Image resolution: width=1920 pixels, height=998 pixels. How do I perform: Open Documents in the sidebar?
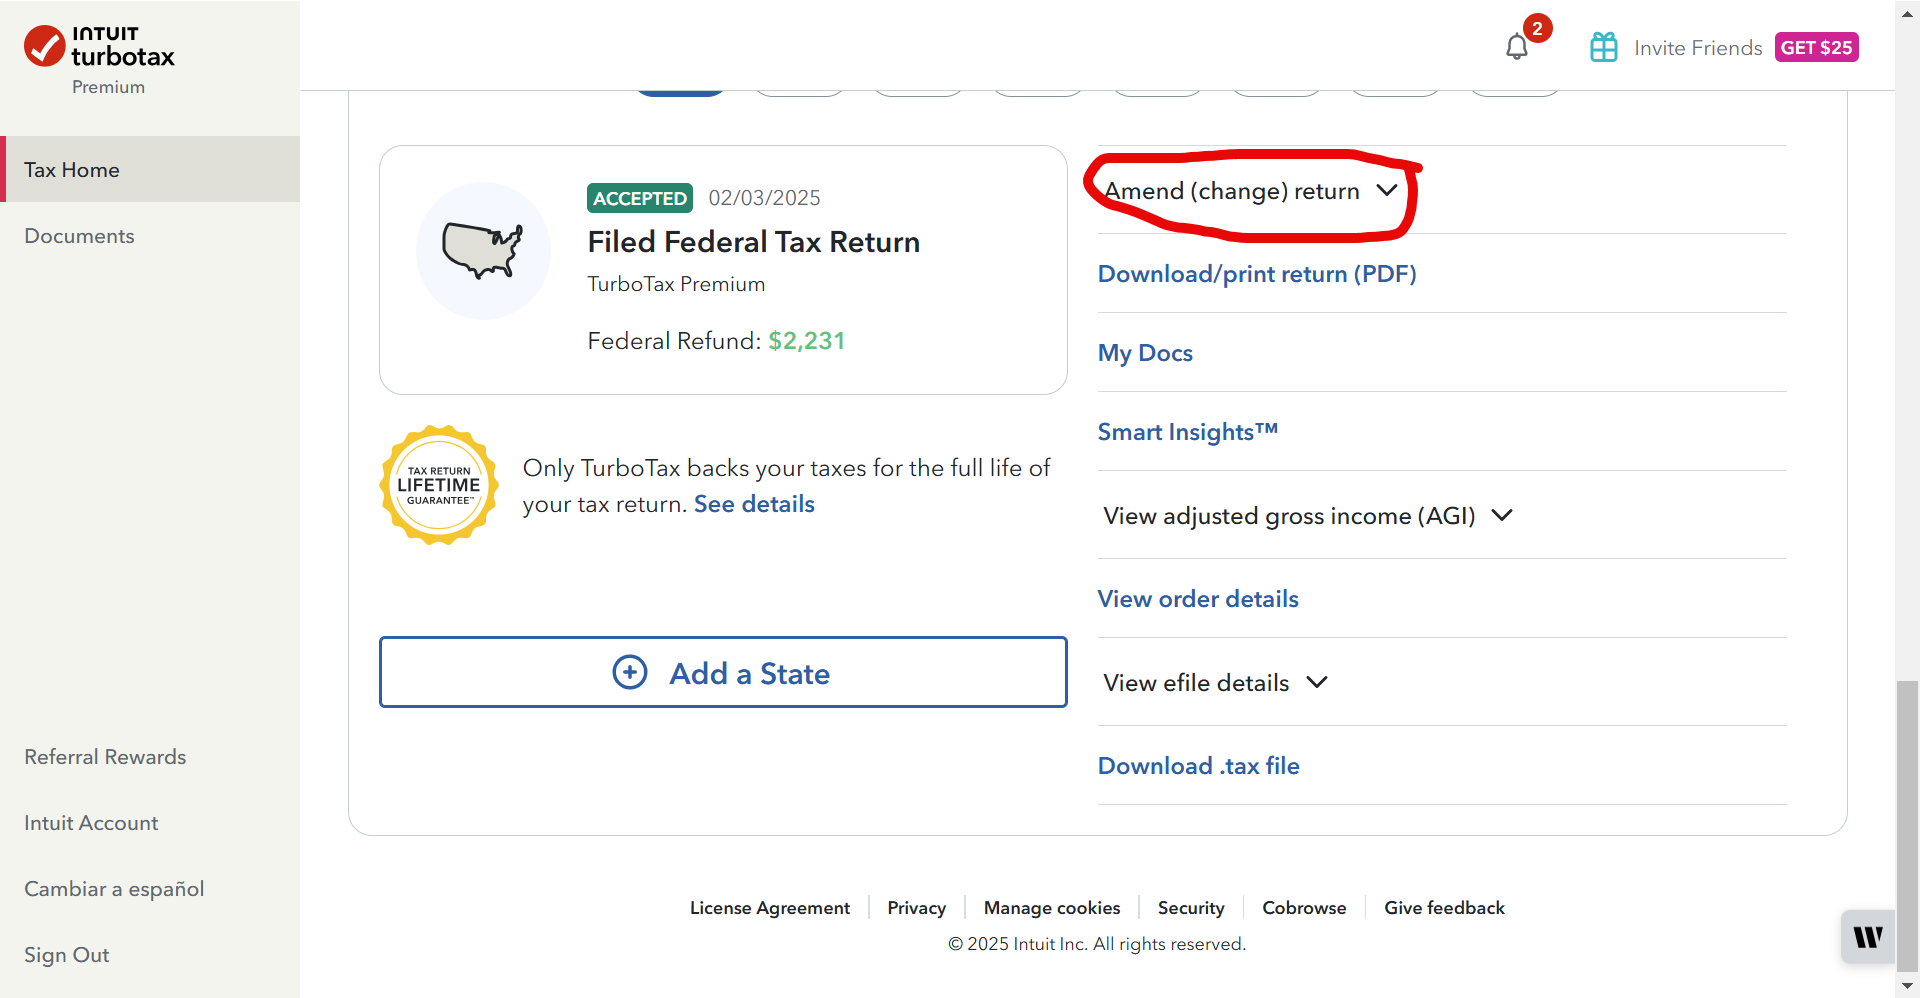coord(79,236)
